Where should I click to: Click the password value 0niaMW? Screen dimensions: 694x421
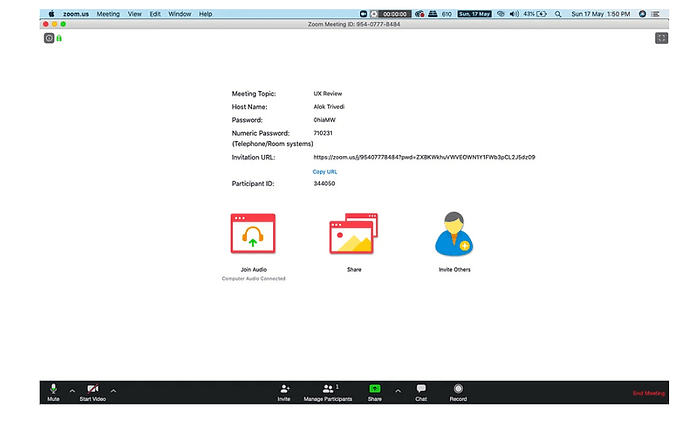[x=324, y=120]
